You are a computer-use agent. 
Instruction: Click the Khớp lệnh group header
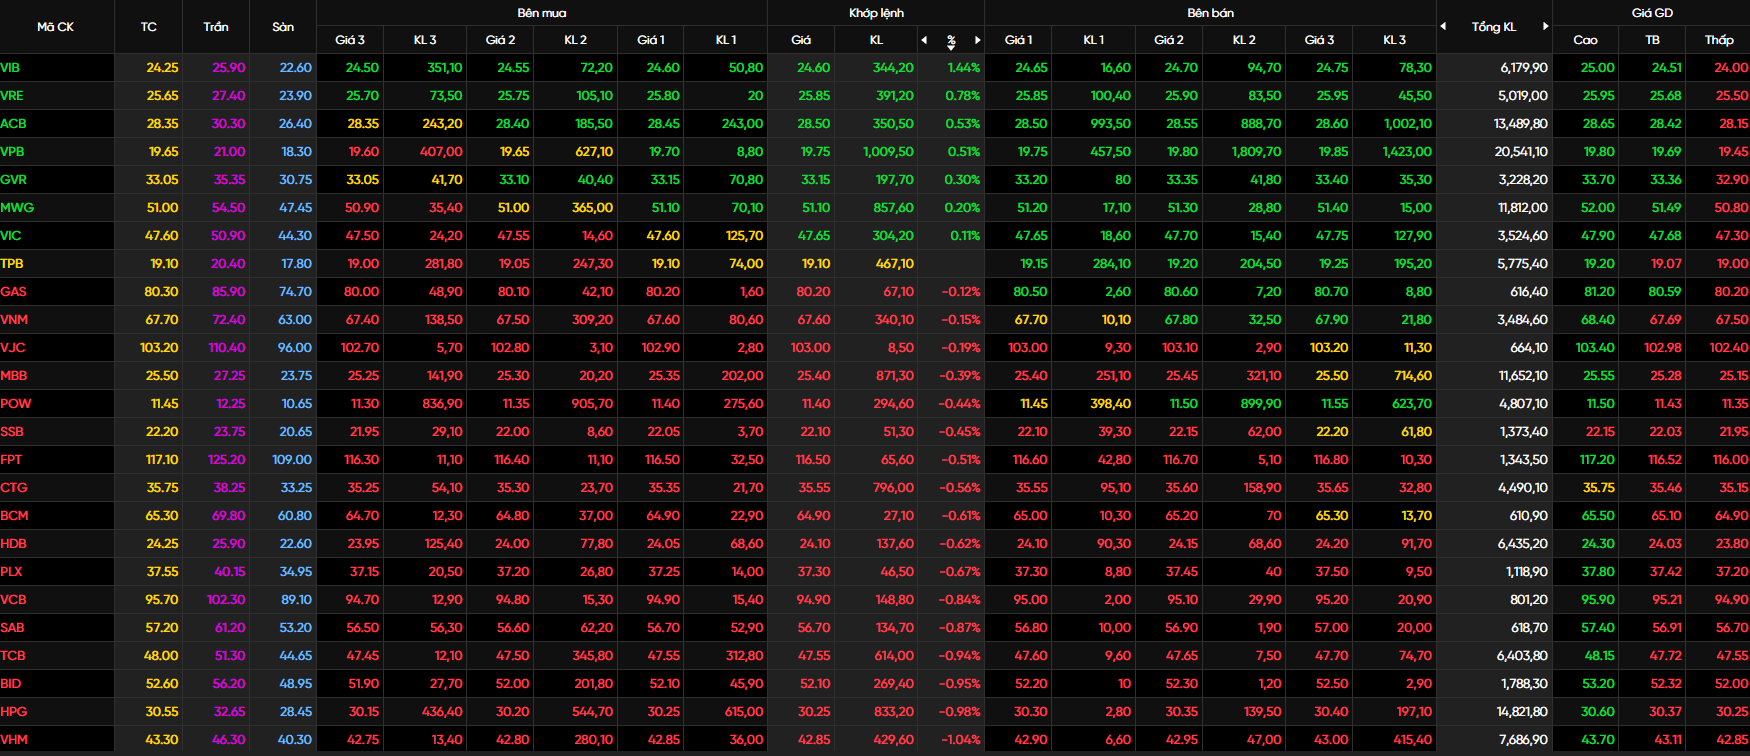876,13
